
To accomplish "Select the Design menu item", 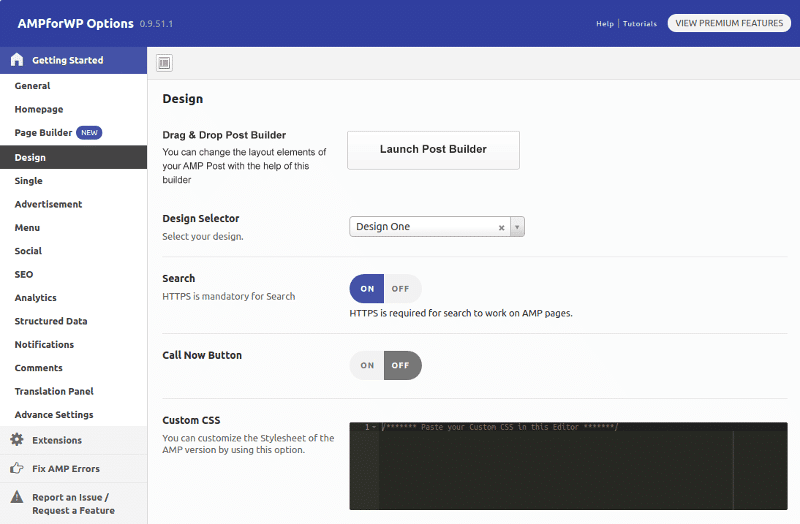I will (x=73, y=157).
